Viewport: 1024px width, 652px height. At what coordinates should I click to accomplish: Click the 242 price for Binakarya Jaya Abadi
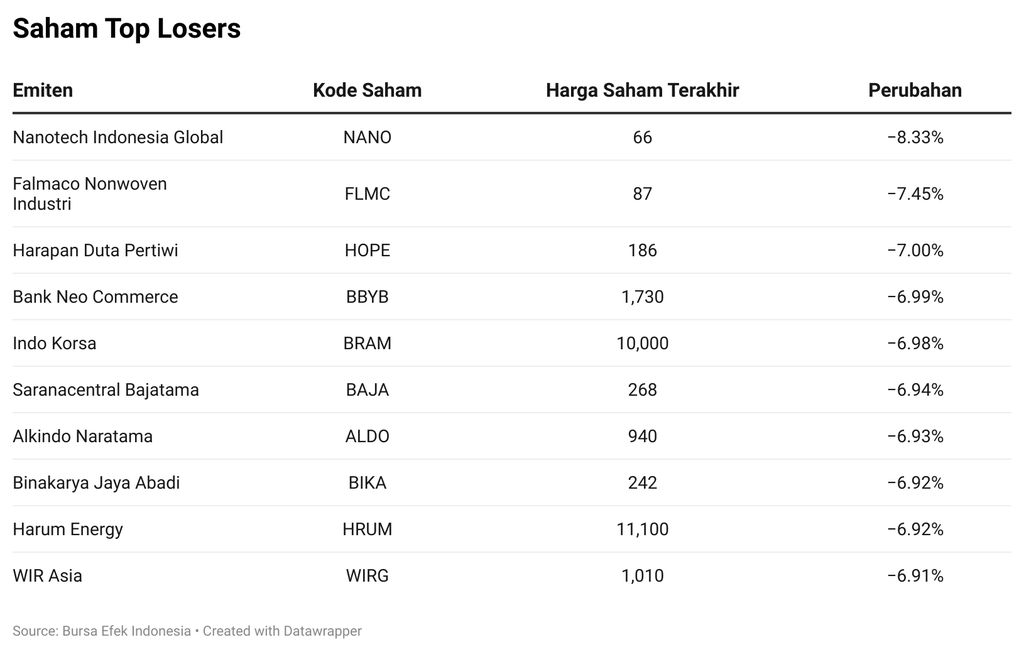tap(642, 483)
